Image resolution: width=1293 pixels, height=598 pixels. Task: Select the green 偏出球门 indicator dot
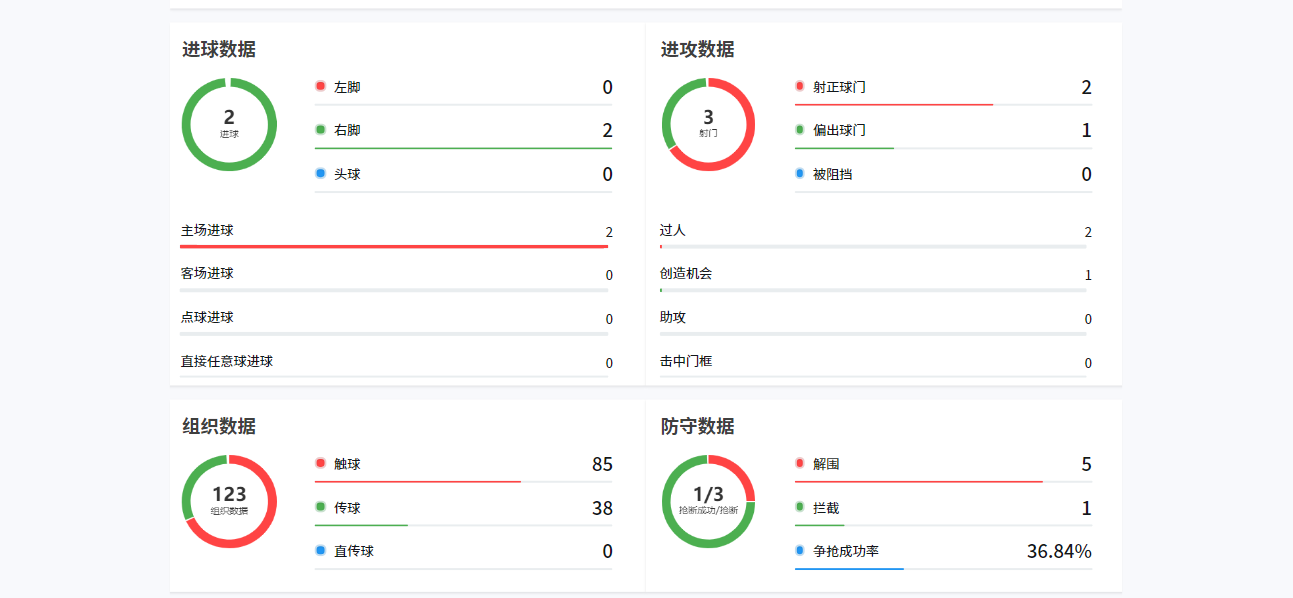800,130
